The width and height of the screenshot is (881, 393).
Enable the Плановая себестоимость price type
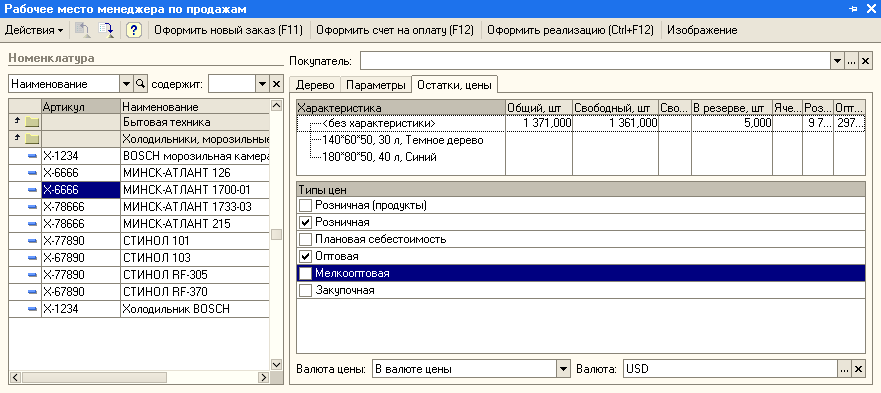305,240
